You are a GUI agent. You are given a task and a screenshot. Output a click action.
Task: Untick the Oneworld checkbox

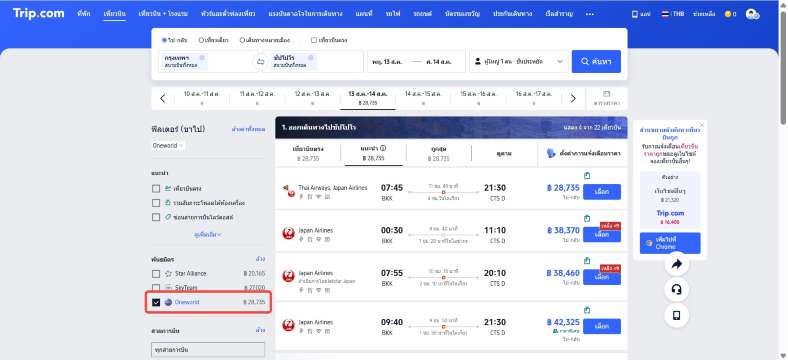(x=156, y=302)
